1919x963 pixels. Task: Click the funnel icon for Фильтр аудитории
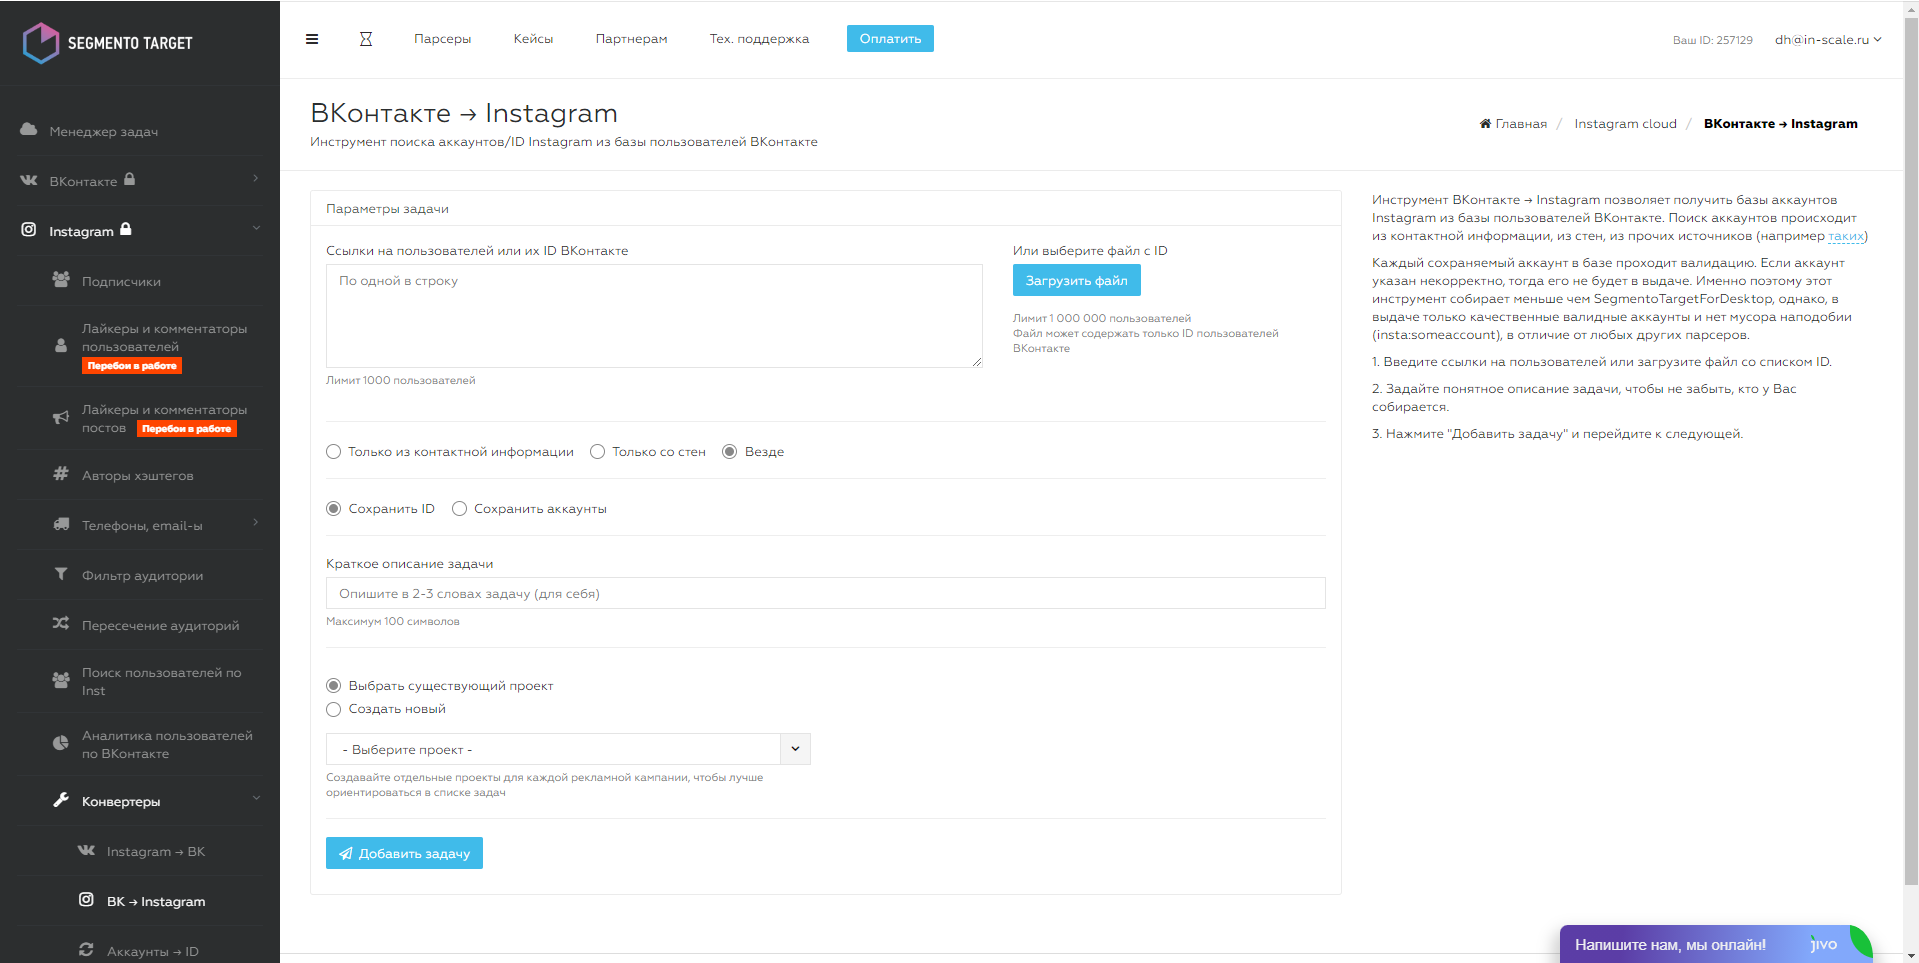coord(61,574)
